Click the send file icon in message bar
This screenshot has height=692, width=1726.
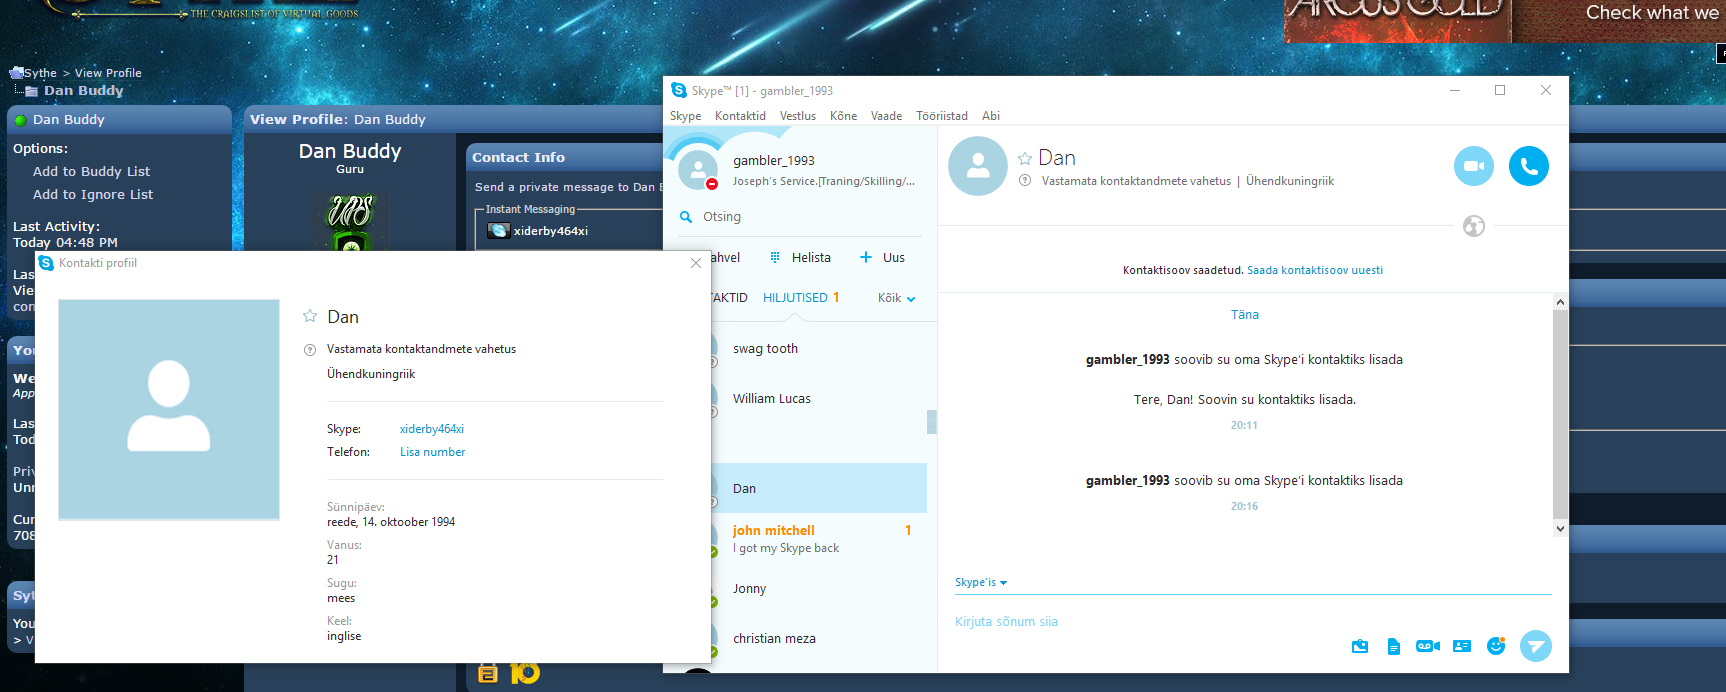coord(1394,647)
